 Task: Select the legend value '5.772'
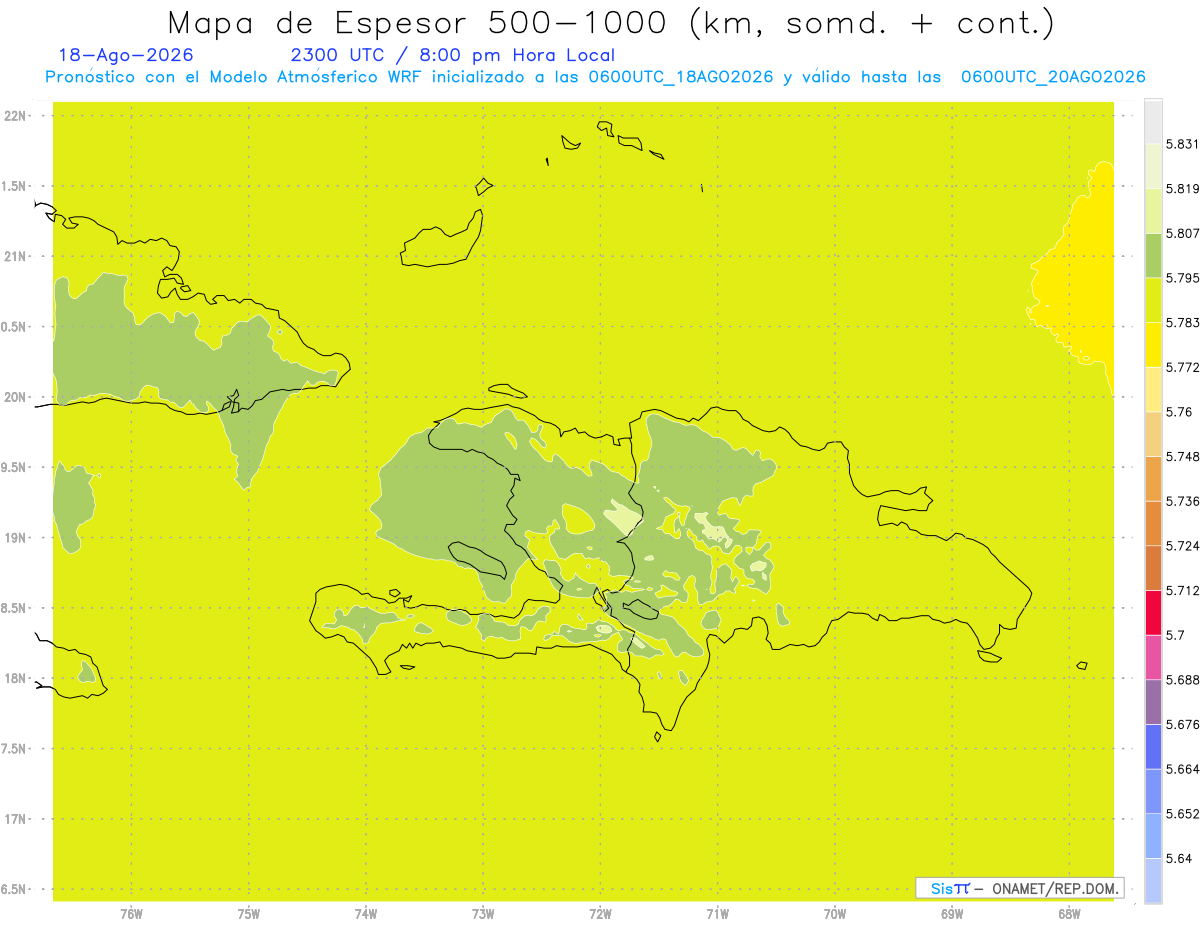click(1182, 367)
